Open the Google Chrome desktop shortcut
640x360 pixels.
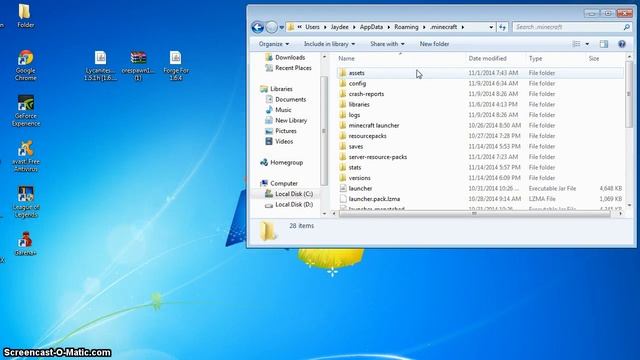tap(26, 65)
